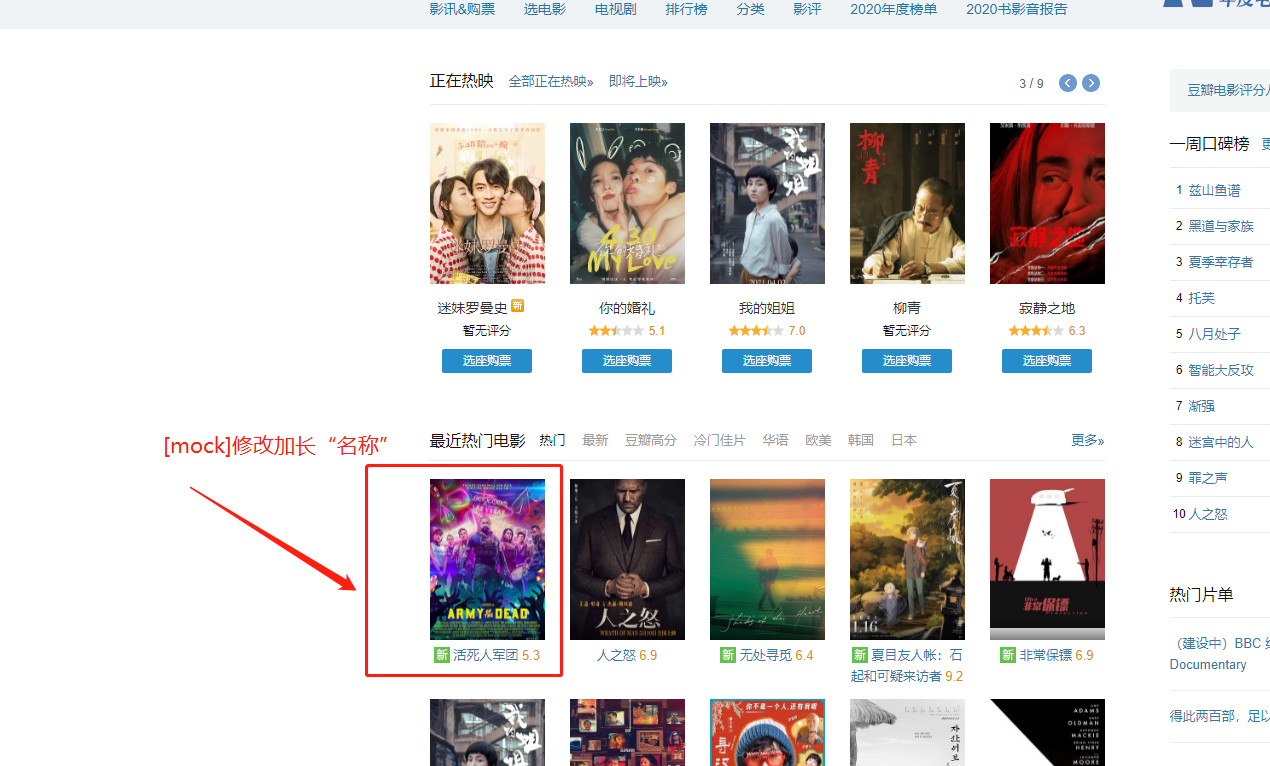Open 黑道与家族 in 一周口碑榜
This screenshot has height=766, width=1270.
[1221, 226]
